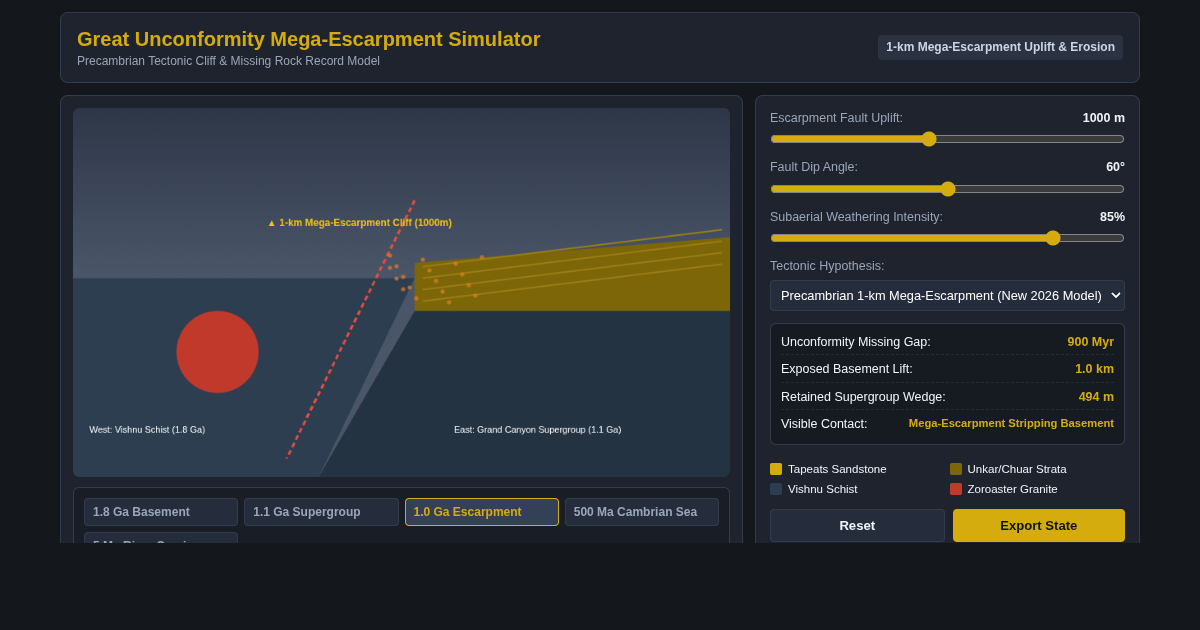
Task: Click the West: Vishnu Schist label
Action: (x=147, y=430)
